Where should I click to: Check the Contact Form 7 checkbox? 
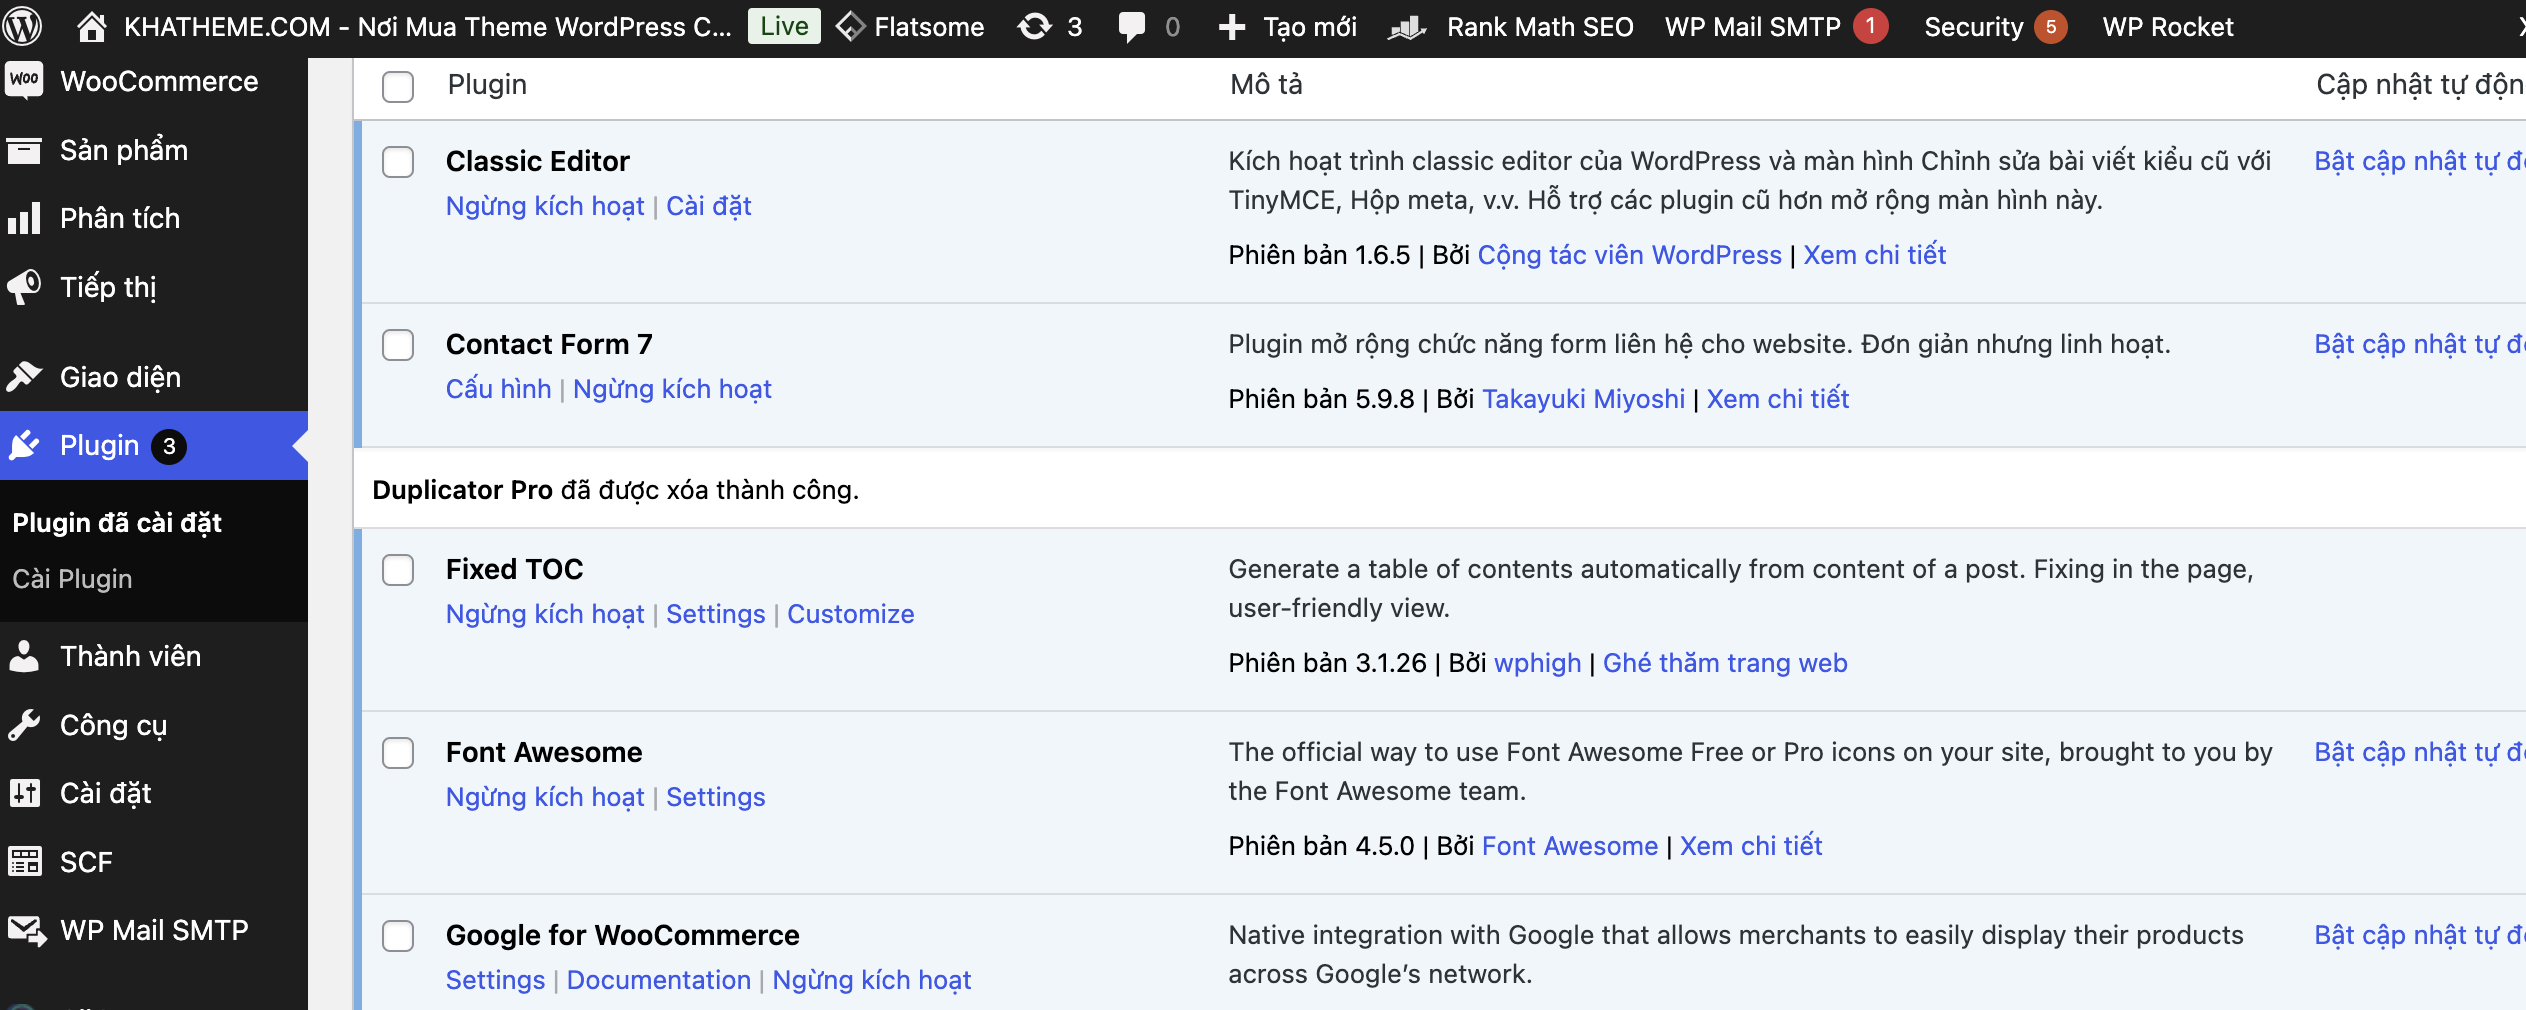(398, 345)
